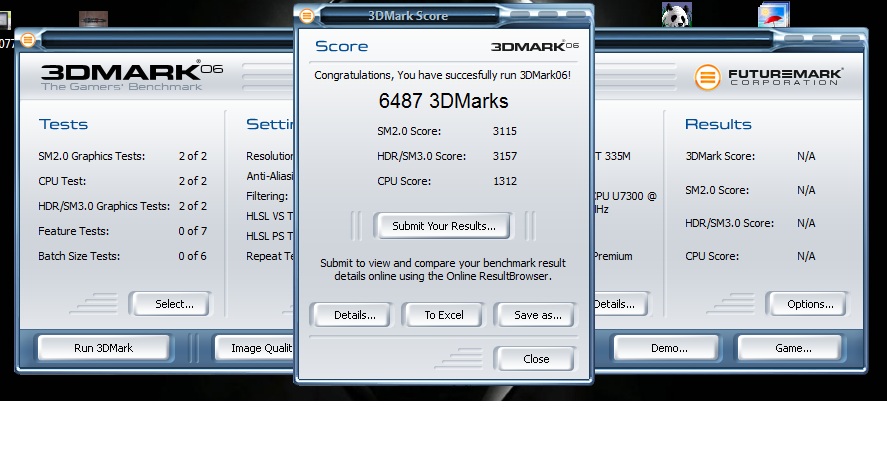The image size is (887, 460).
Task: Open system Details in main window
Action: 621,304
